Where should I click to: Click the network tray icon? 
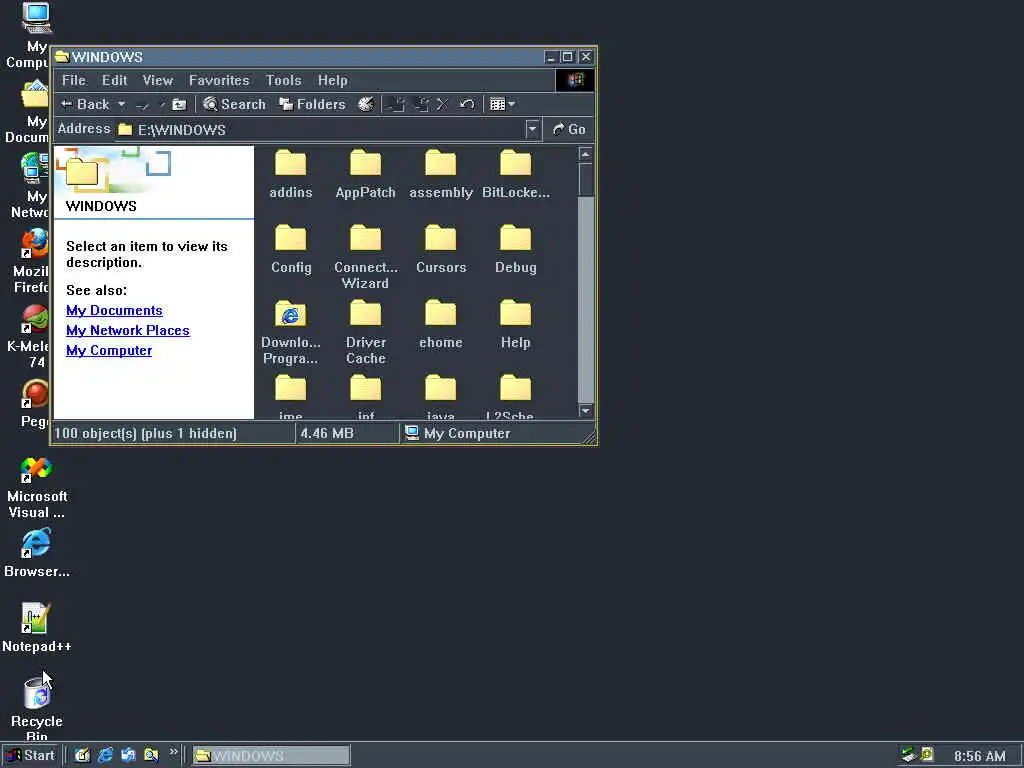pyautogui.click(x=908, y=755)
